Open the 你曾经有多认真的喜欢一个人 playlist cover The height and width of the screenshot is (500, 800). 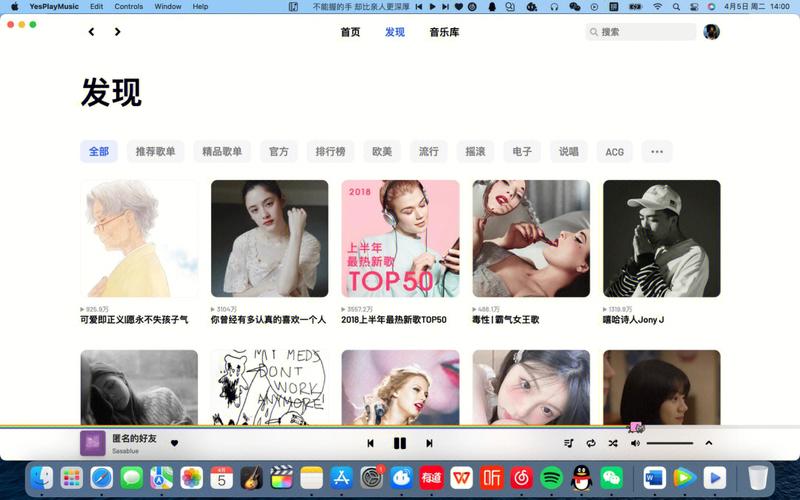coord(270,238)
